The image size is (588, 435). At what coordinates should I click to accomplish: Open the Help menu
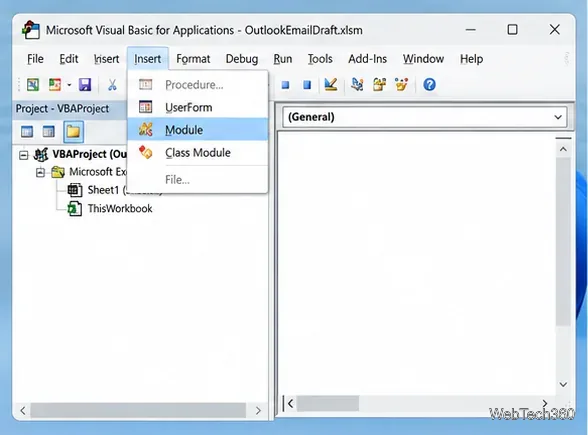471,59
